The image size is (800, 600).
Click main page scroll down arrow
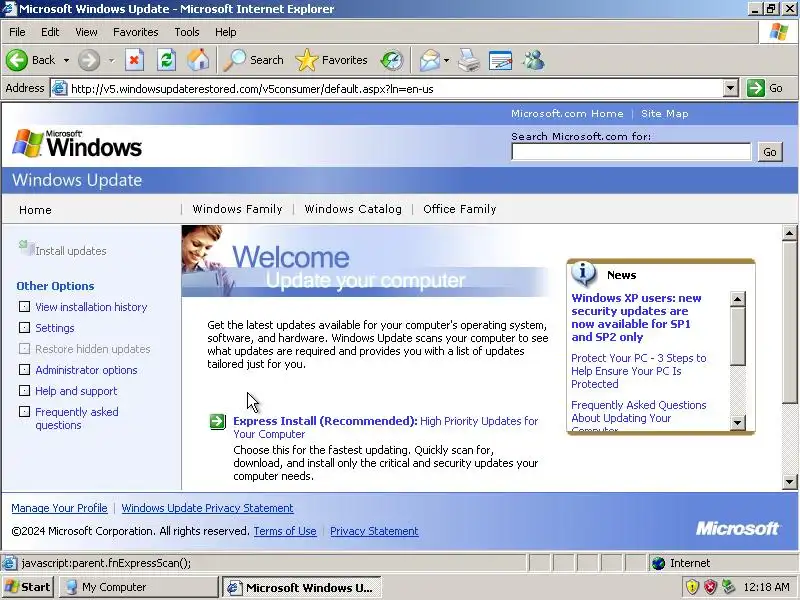[x=789, y=481]
